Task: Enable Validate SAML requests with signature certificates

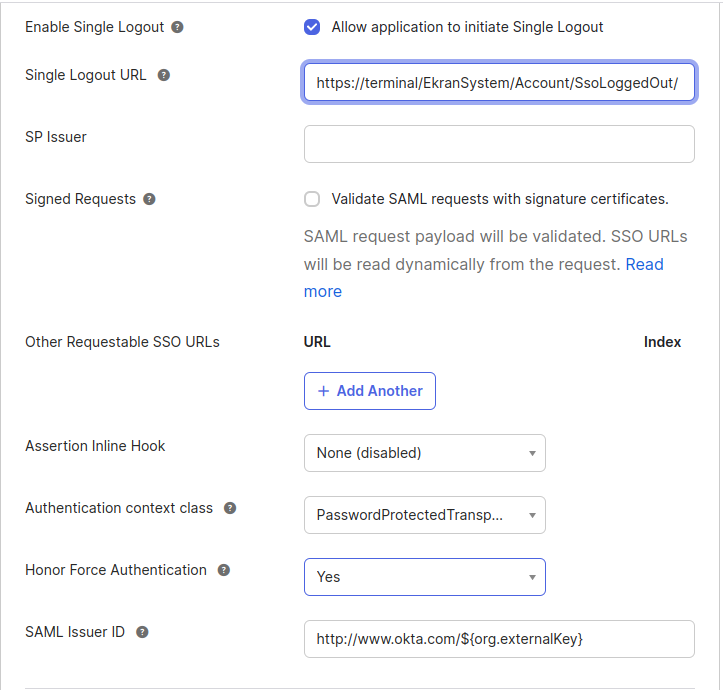Action: pos(312,199)
